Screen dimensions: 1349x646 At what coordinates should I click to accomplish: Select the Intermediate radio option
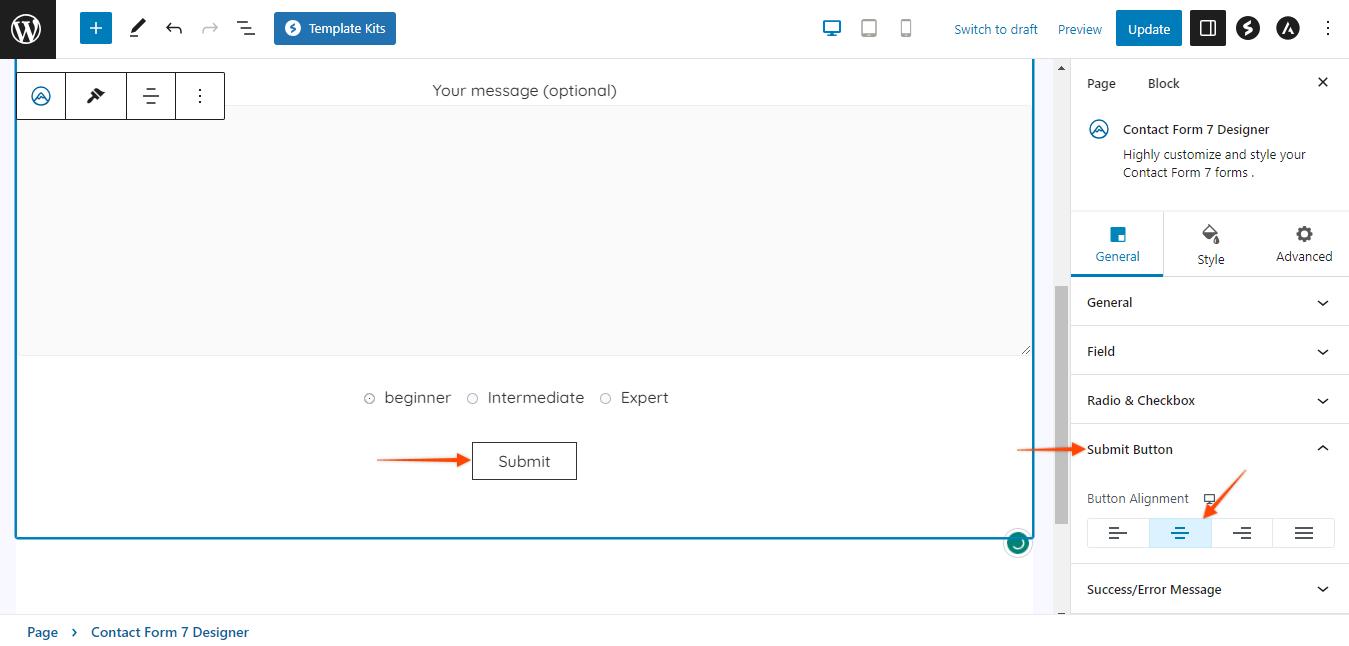pyautogui.click(x=473, y=398)
